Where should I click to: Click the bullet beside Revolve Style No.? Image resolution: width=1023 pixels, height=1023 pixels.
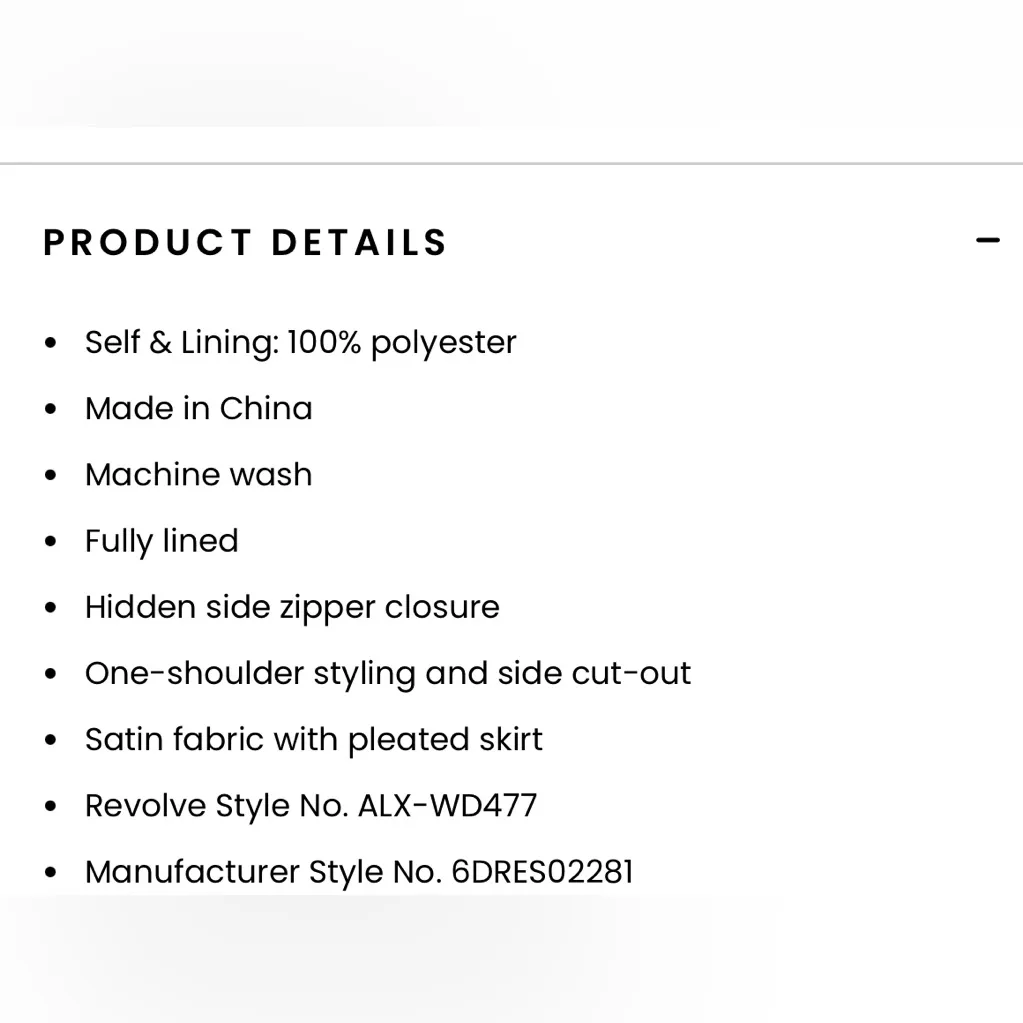pos(51,806)
